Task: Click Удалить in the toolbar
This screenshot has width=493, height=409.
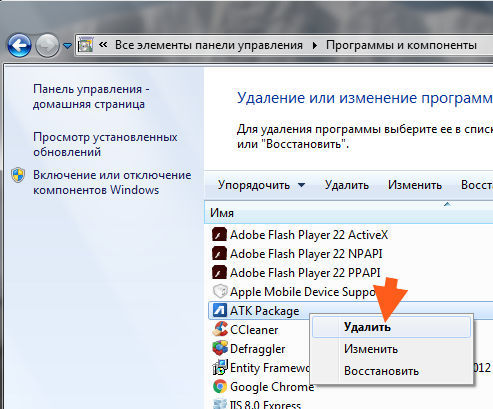Action: (x=347, y=185)
